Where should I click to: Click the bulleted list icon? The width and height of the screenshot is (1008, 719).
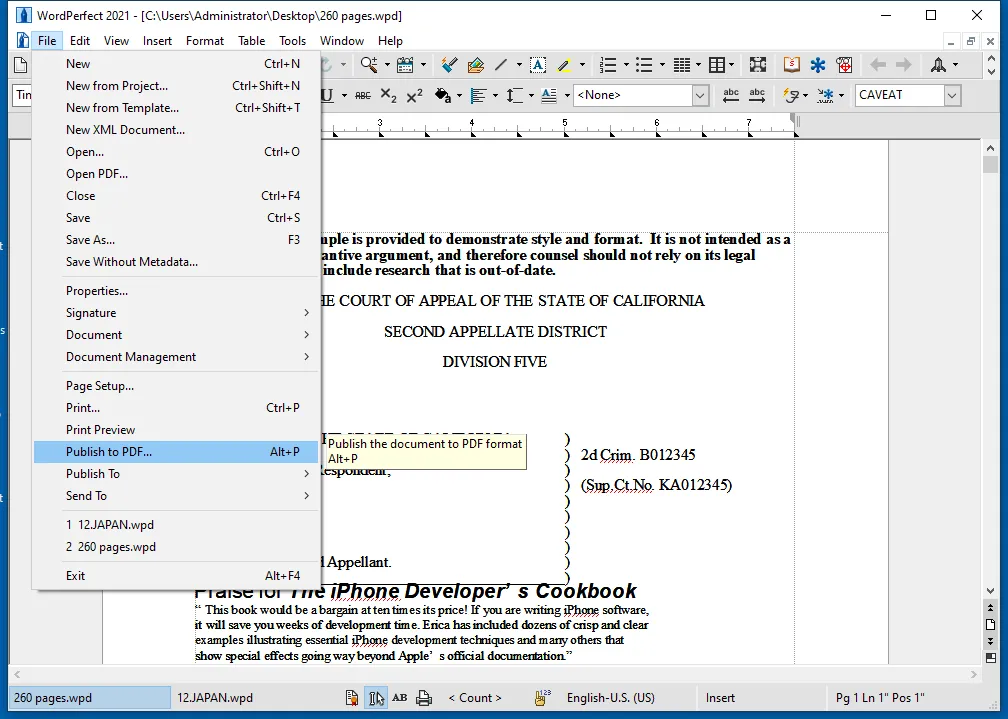pyautogui.click(x=644, y=64)
